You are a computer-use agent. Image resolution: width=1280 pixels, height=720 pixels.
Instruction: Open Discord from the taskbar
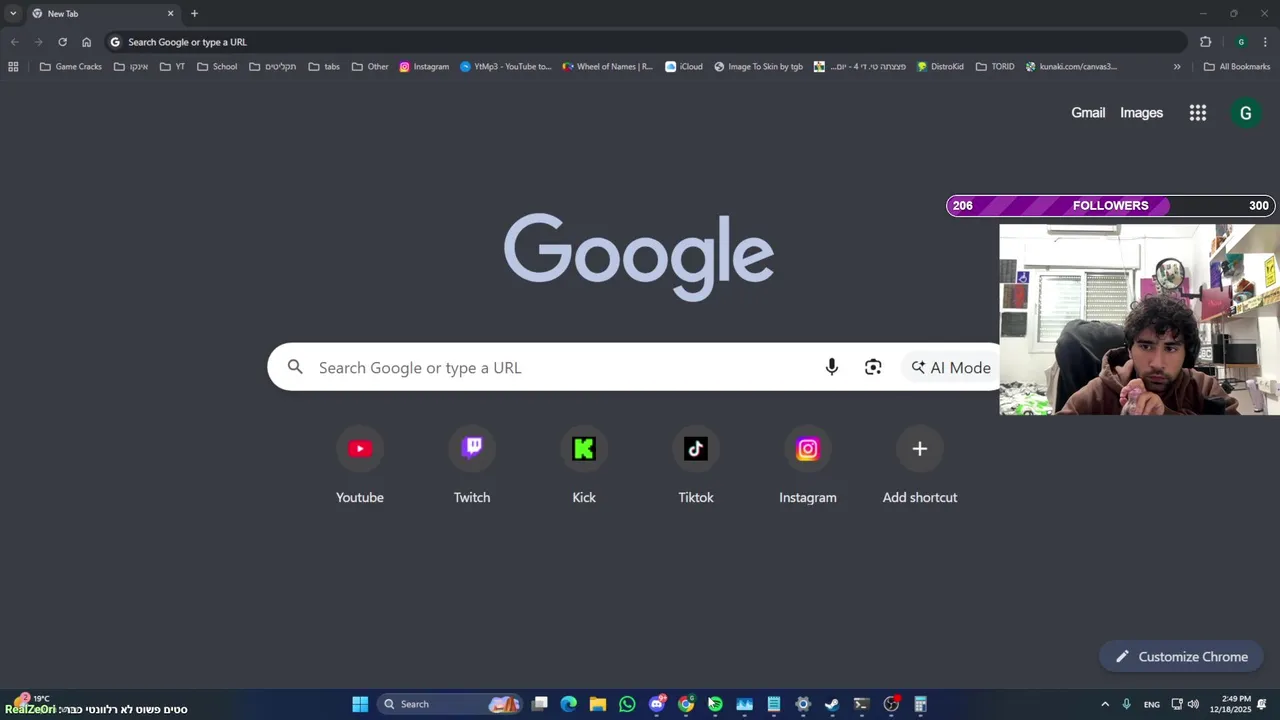coord(657,704)
